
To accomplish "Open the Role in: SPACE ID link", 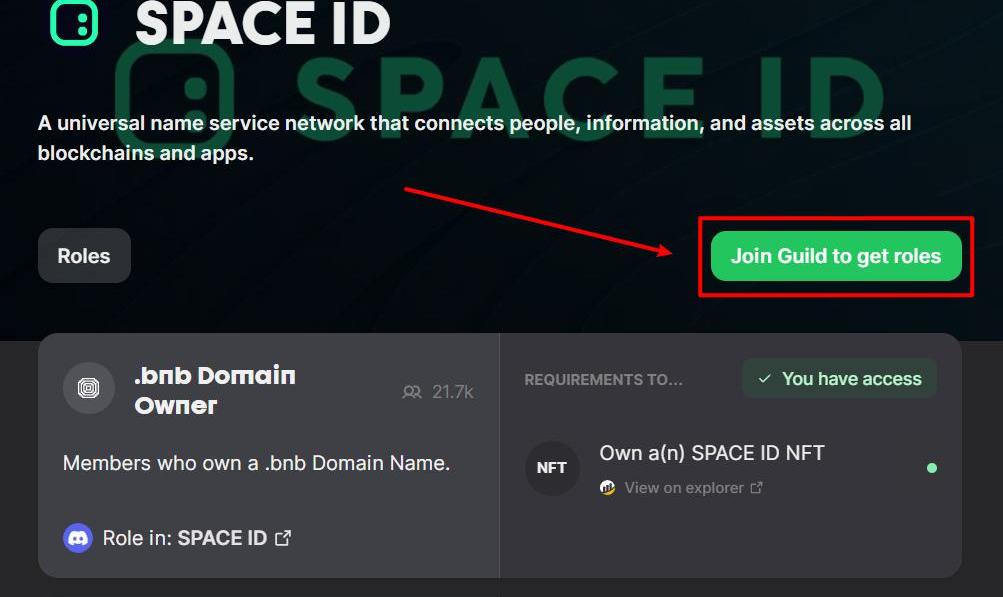I will (x=185, y=538).
